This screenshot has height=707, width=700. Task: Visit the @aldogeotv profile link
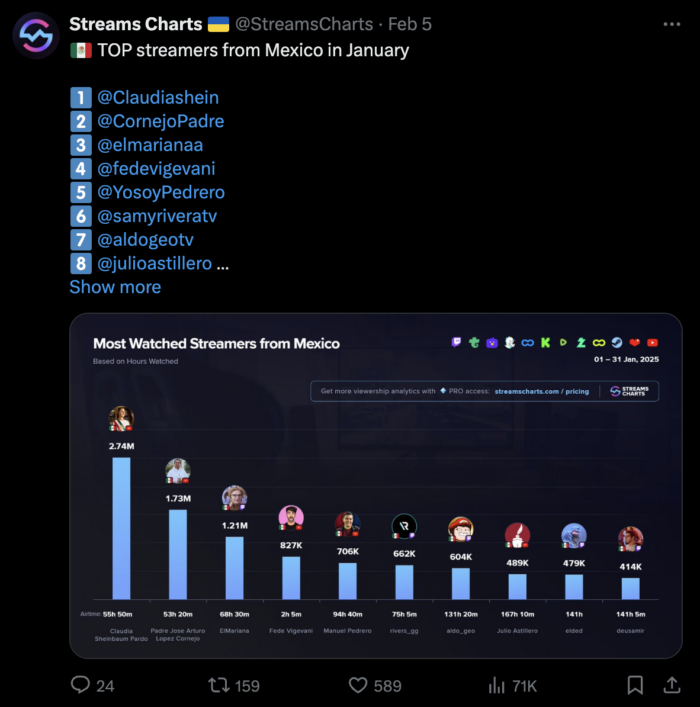[x=145, y=239]
